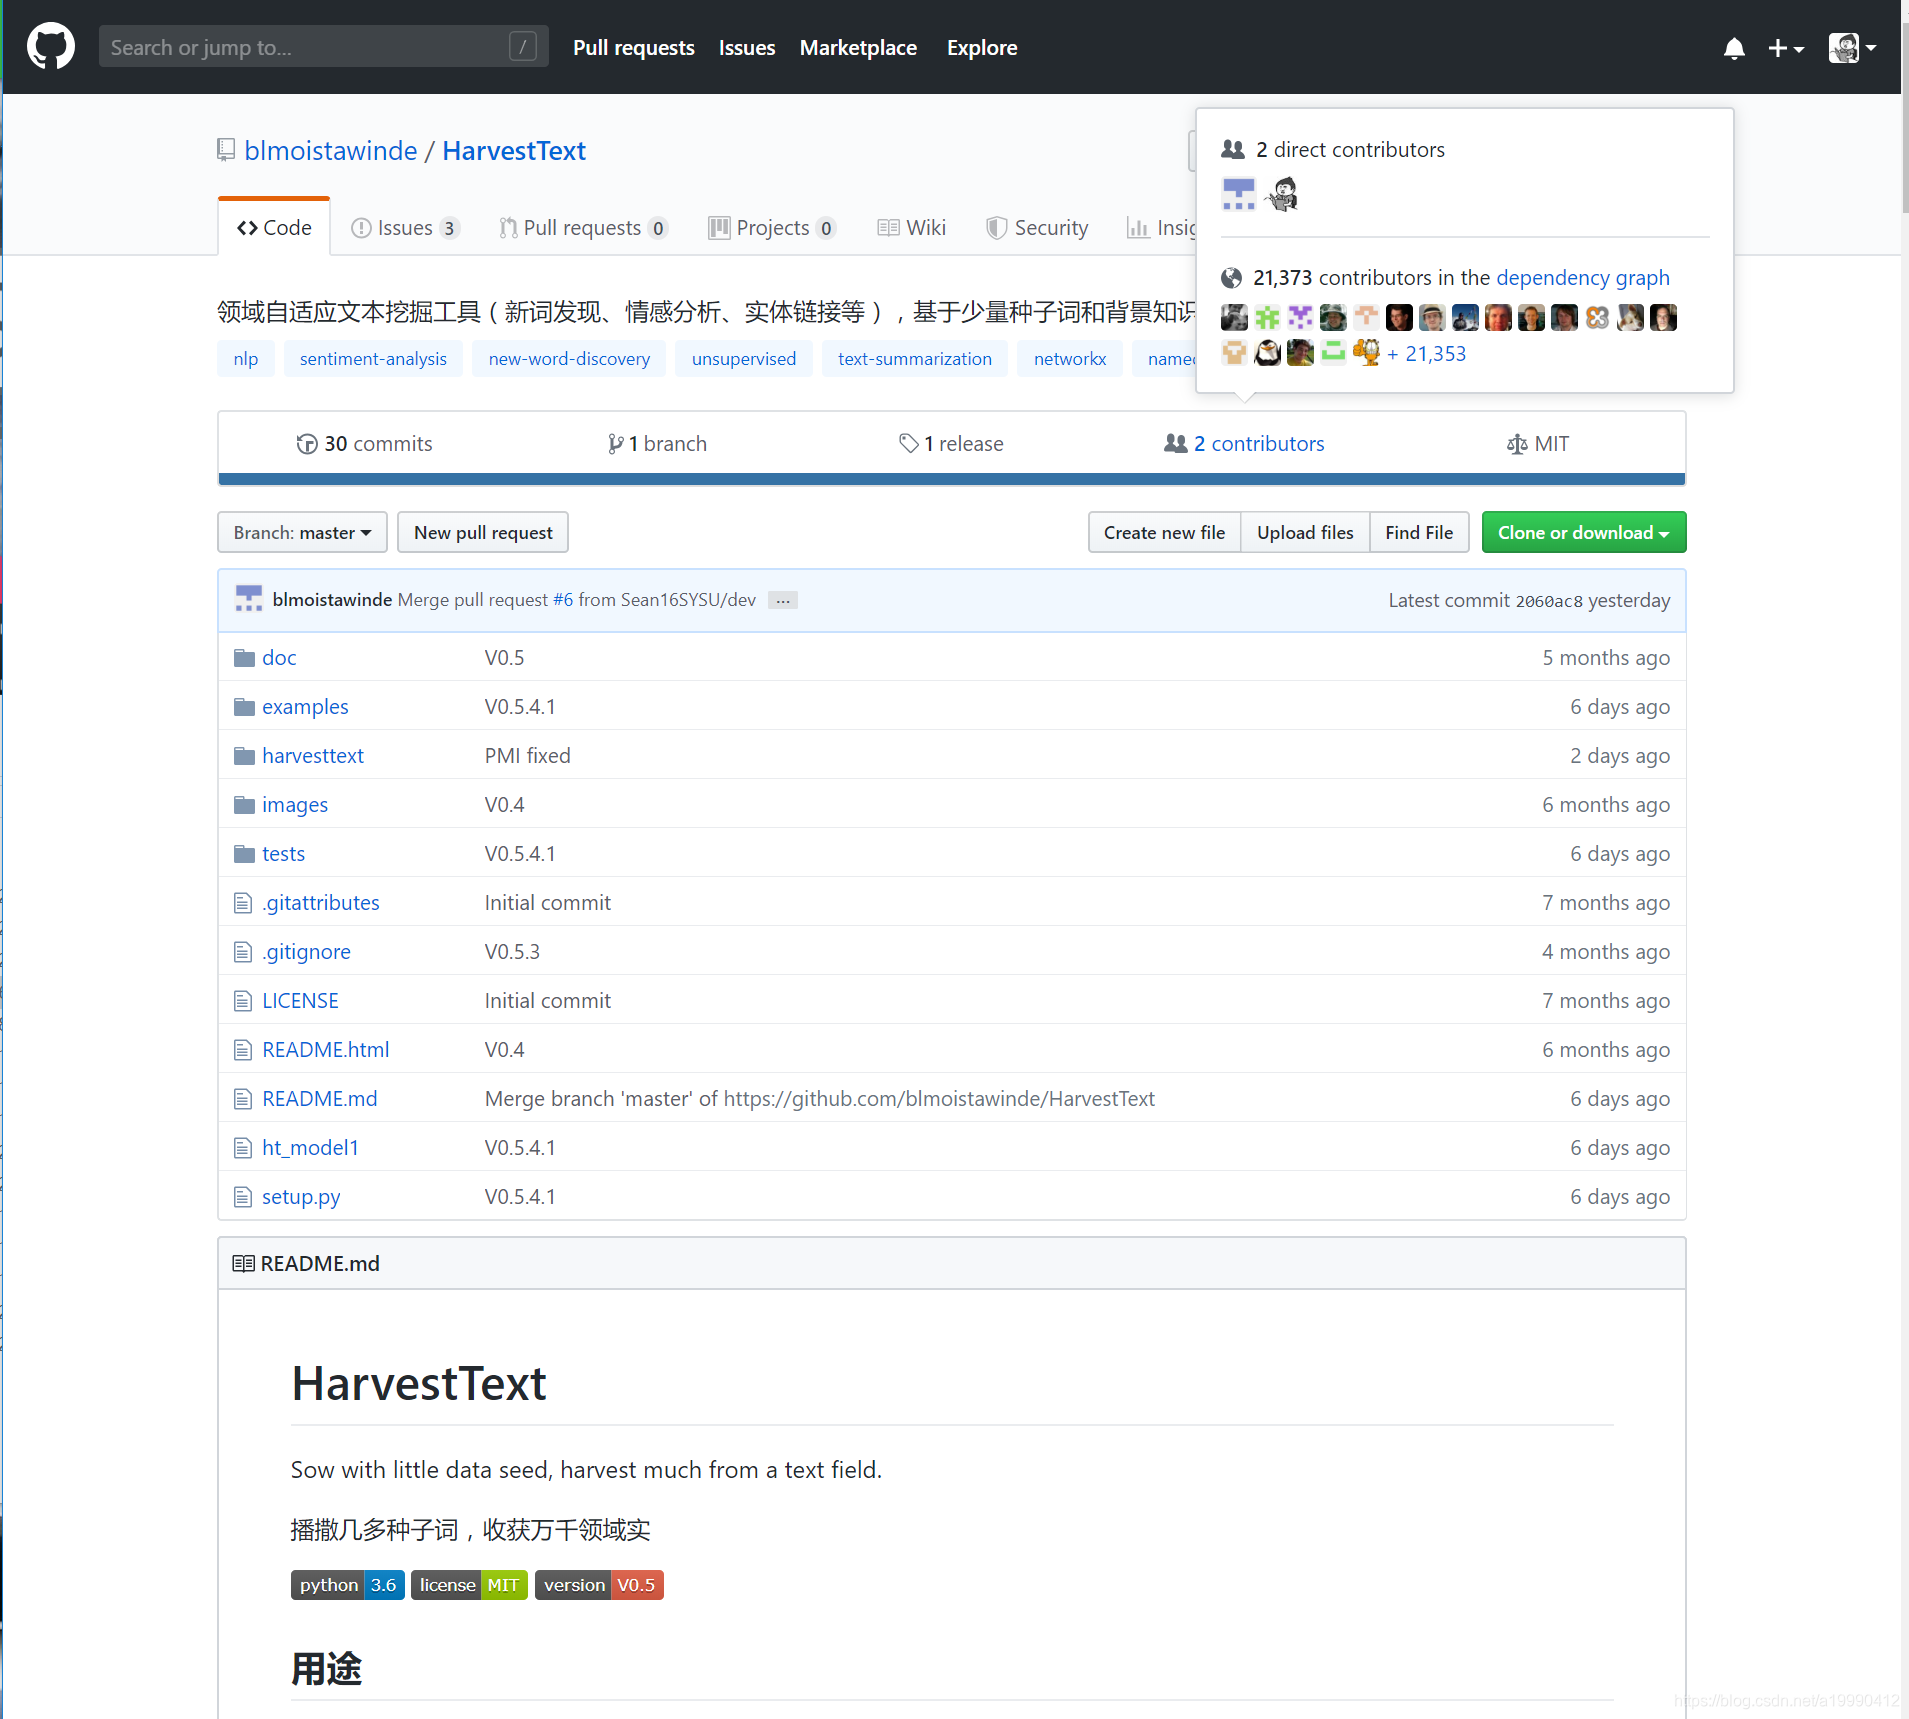The image size is (1909, 1719).
Task: Open the setup.py file
Action: 301,1196
